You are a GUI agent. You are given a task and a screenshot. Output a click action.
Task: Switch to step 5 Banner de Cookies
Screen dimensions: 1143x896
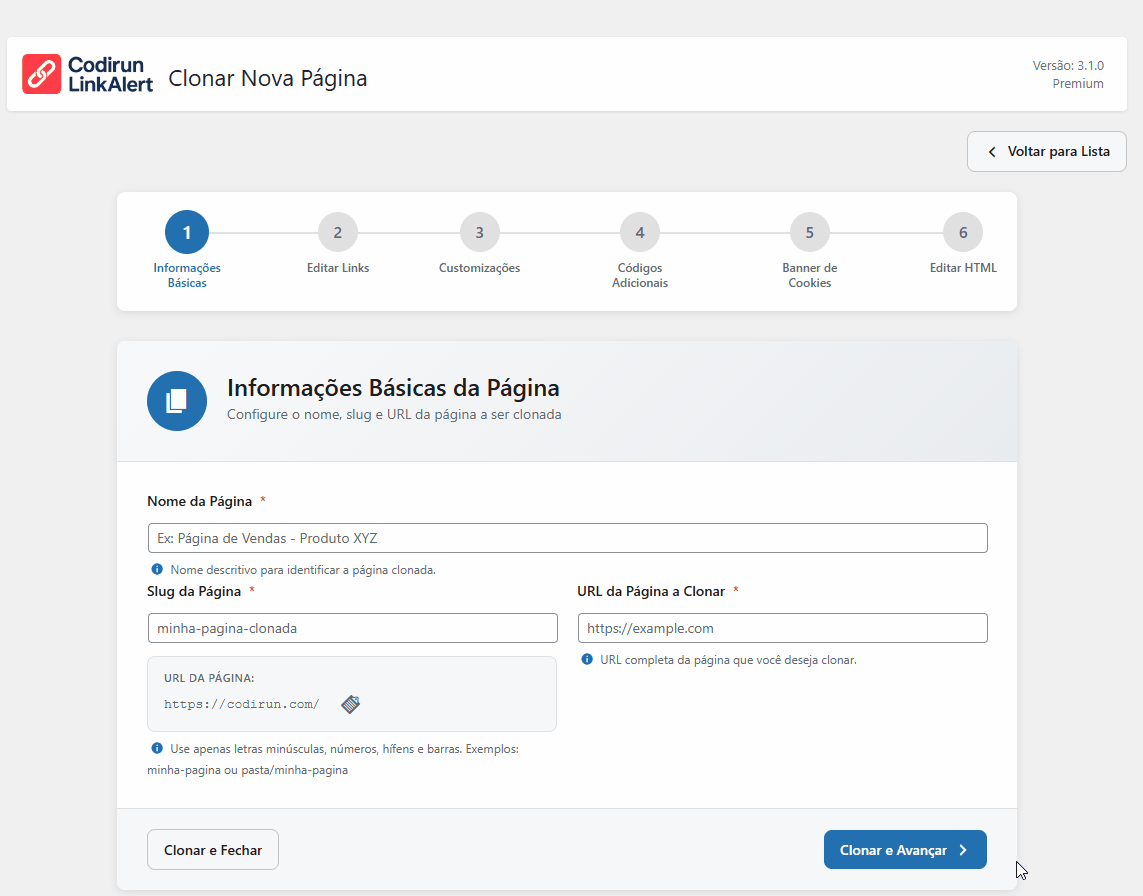click(x=810, y=233)
